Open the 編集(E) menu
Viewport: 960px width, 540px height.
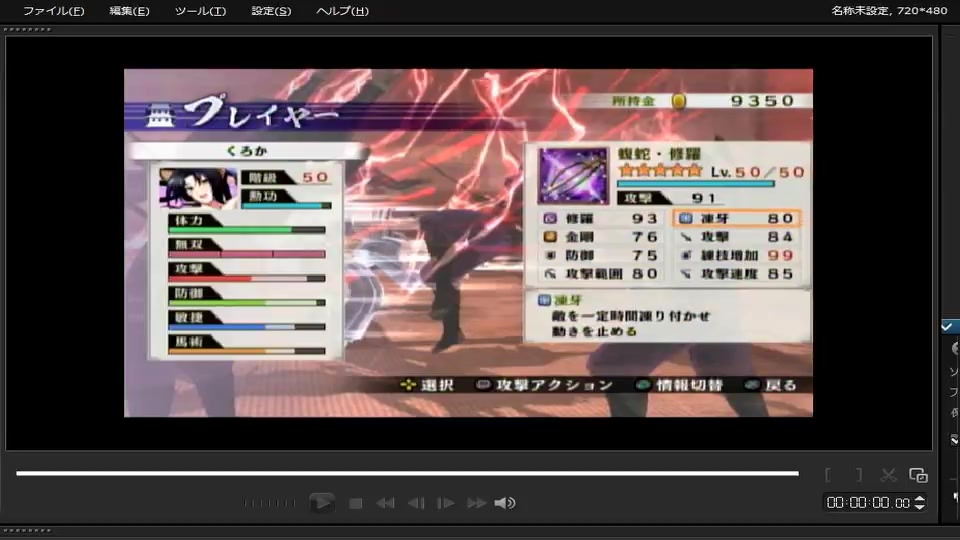pyautogui.click(x=129, y=11)
